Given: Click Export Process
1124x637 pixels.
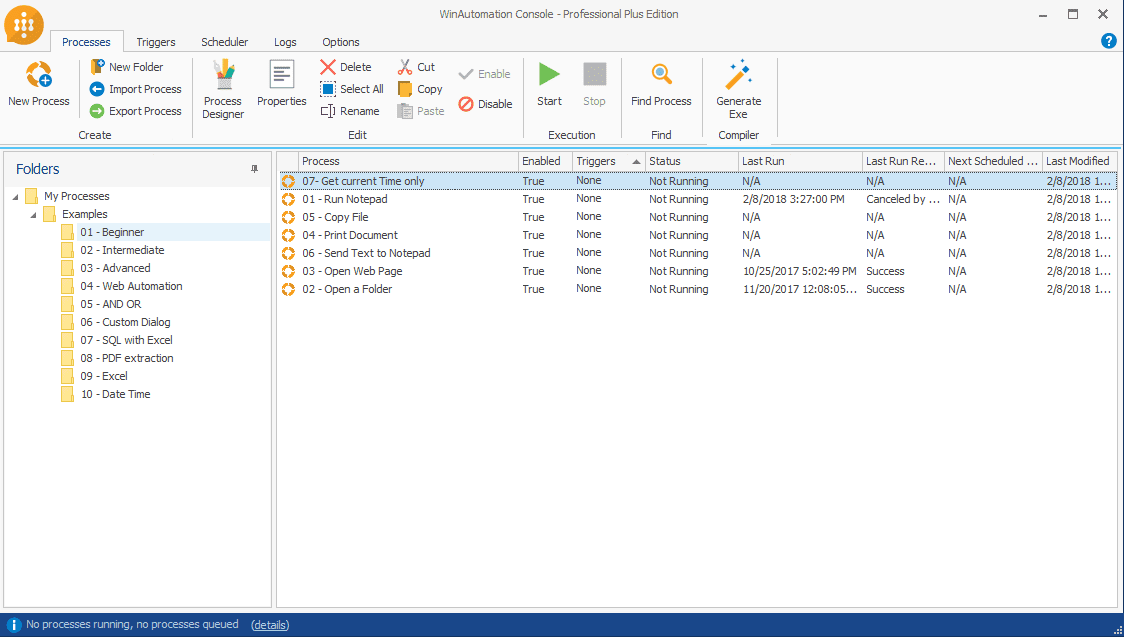Looking at the screenshot, I should coord(135,111).
